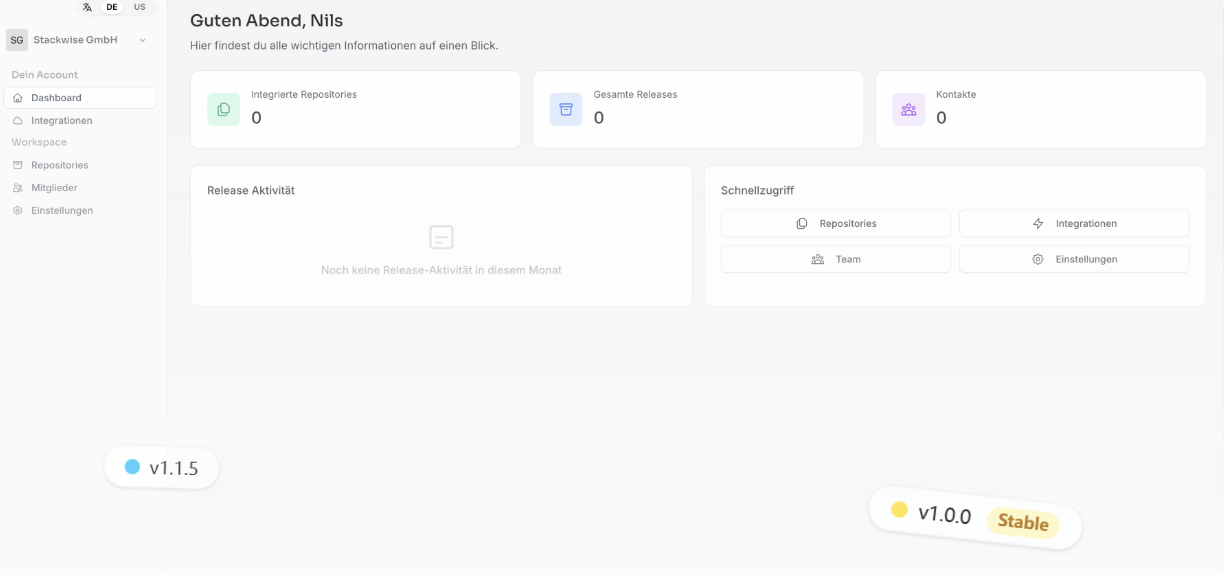The width and height of the screenshot is (1224, 575).
Task: Switch language to US
Action: 139,7
